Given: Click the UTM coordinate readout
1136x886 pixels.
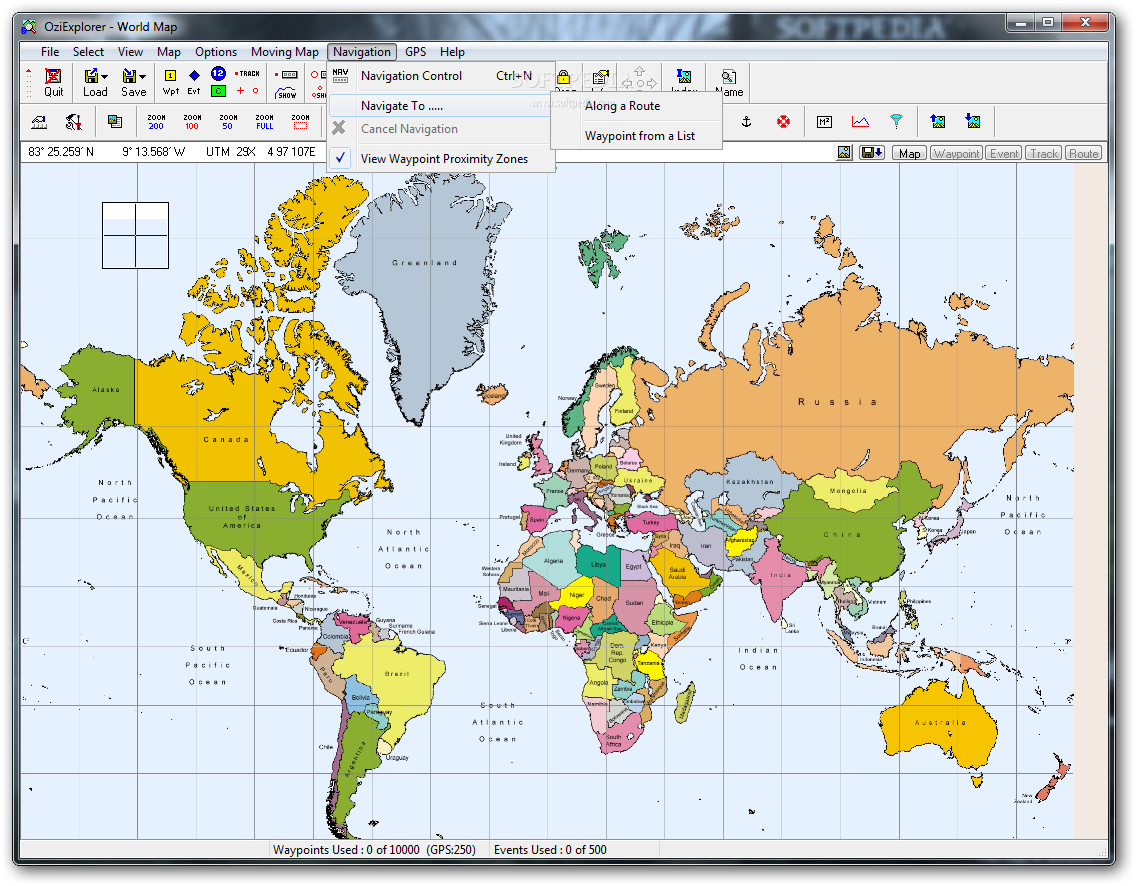Looking at the screenshot, I should click(260, 152).
